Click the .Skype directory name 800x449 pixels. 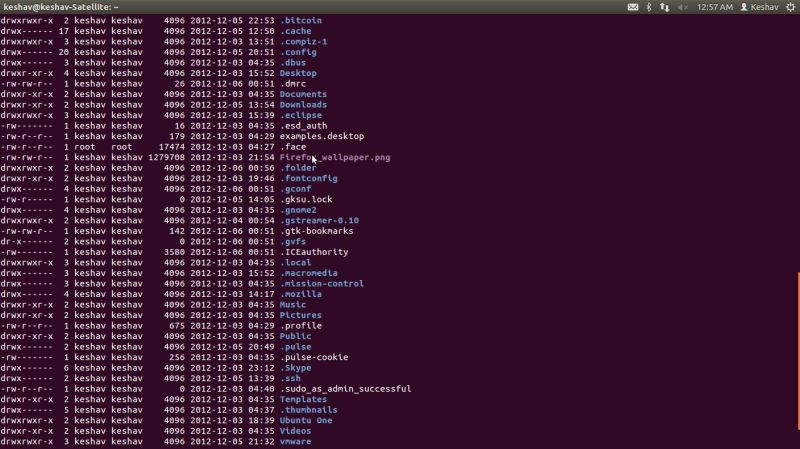295,368
